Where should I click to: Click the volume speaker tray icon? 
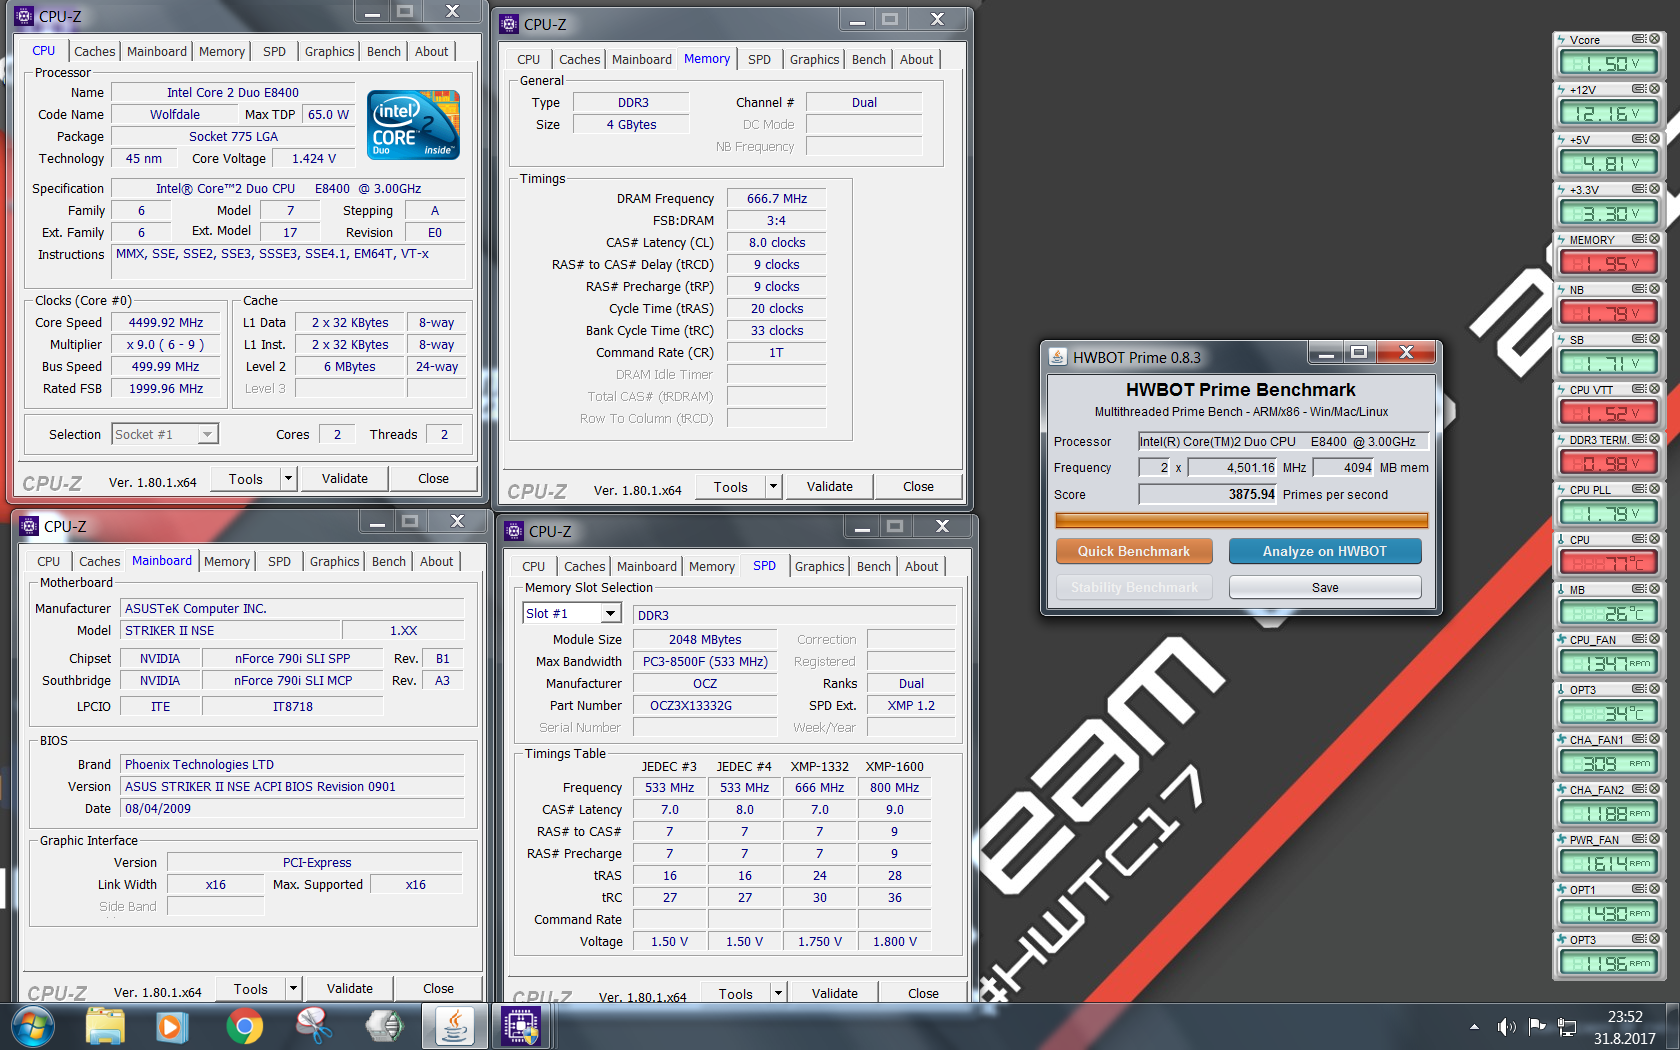click(1506, 1027)
